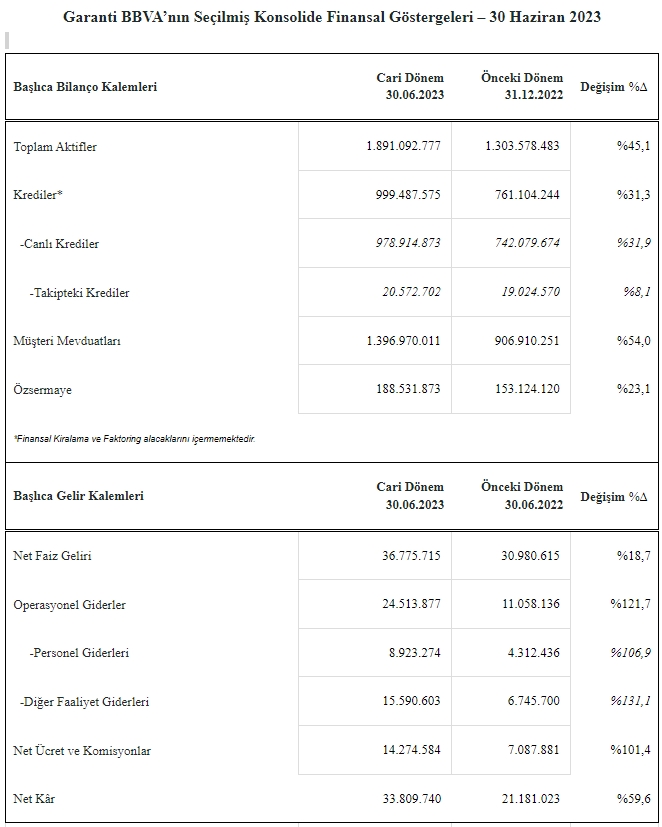The height and width of the screenshot is (827, 662).
Task: Click the Toplam Aktifler current value 1.891.092.777
Action: coord(404,146)
